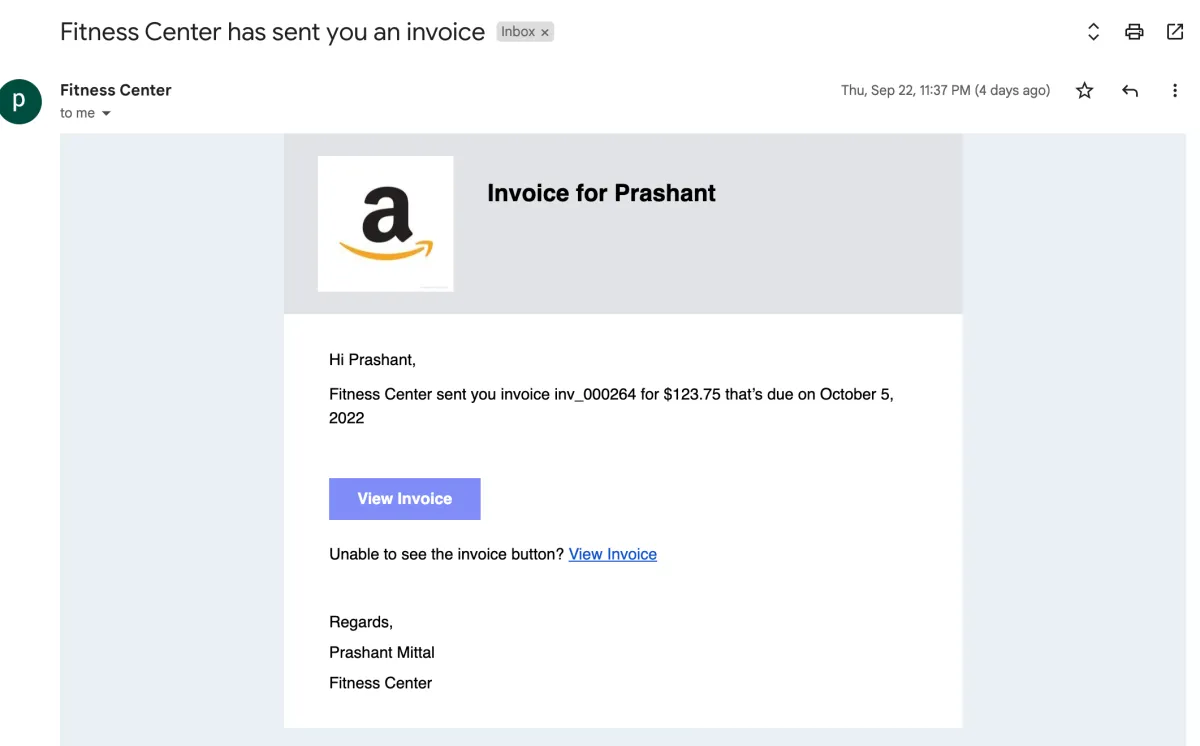This screenshot has height=746, width=1200.
Task: Click the expand all chevrons icon
Action: pyautogui.click(x=1093, y=32)
